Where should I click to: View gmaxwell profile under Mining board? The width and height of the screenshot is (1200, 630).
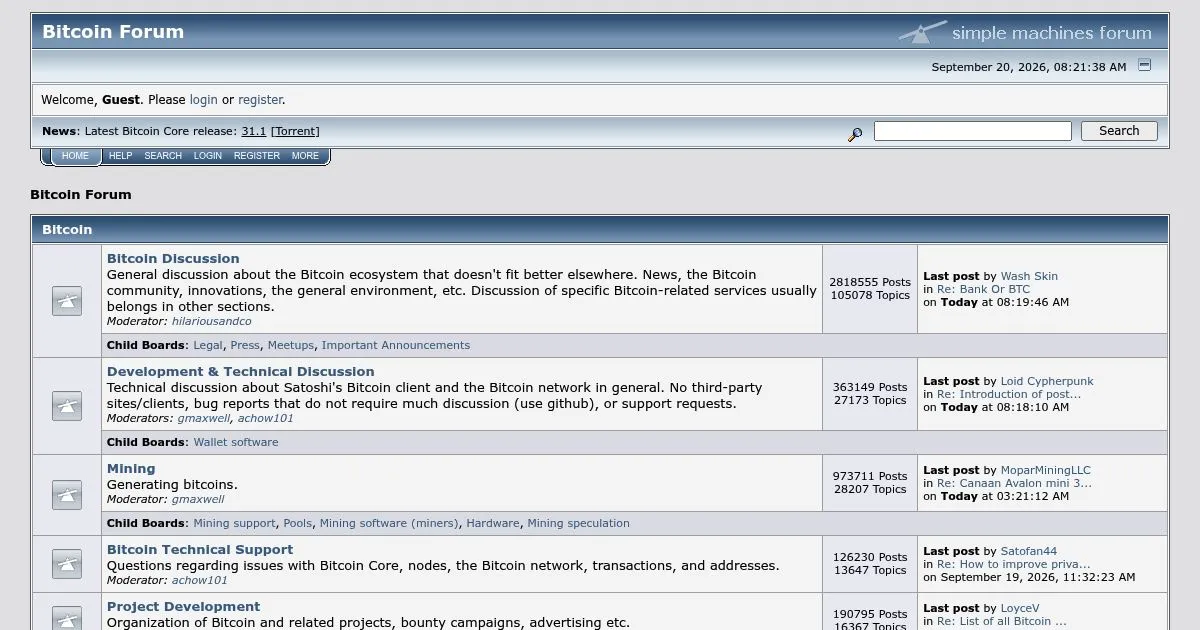(198, 500)
